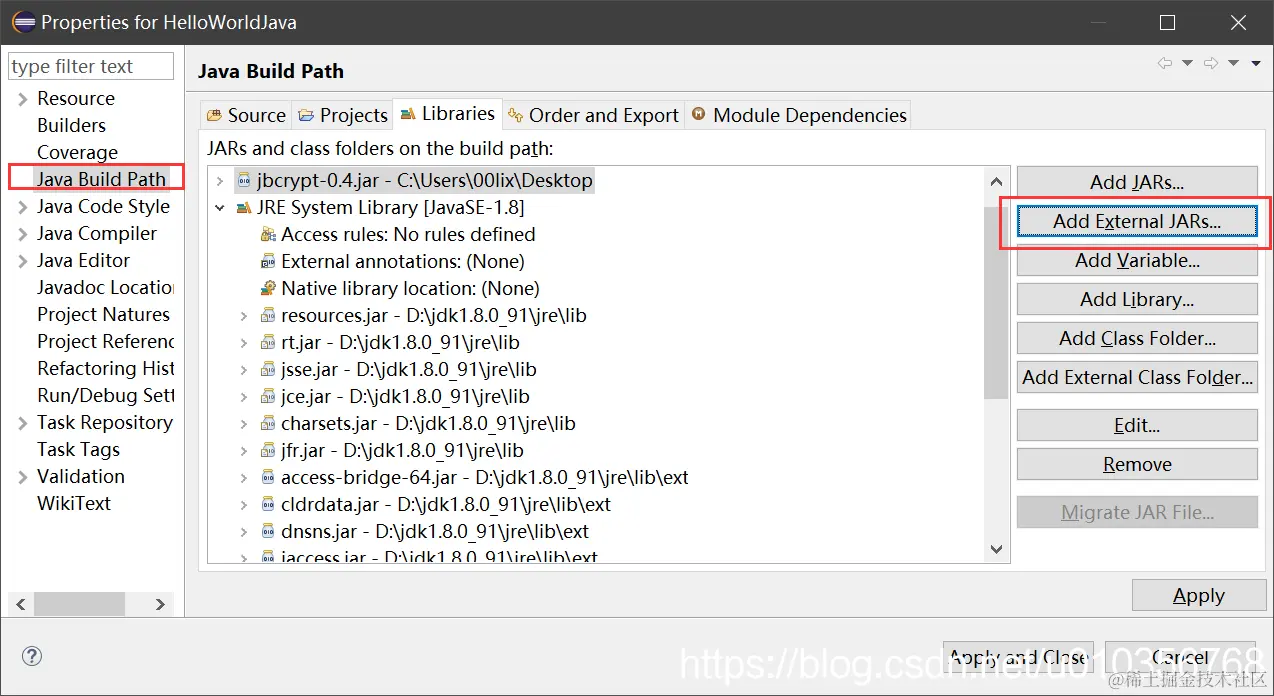Click the charsets.jar icon
Screen dimensions: 1274x696
(268, 424)
